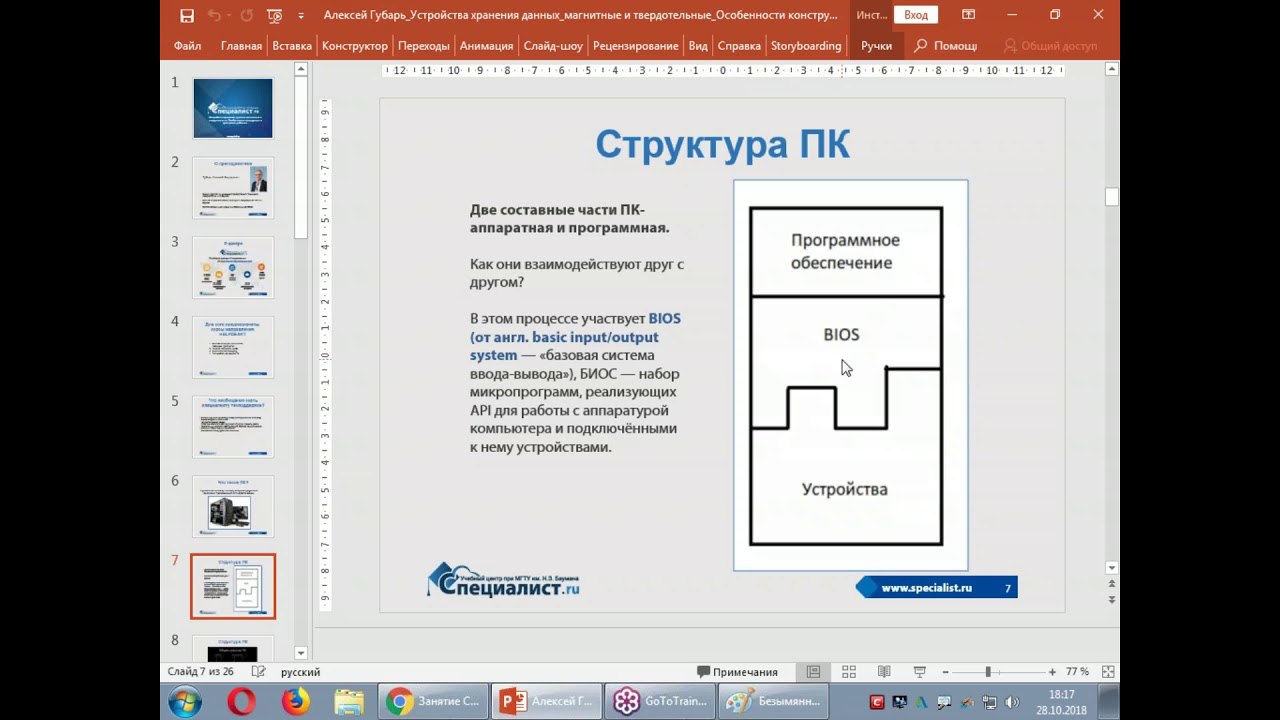Select slide 5 thumbnail
The height and width of the screenshot is (720, 1280).
pos(233,427)
